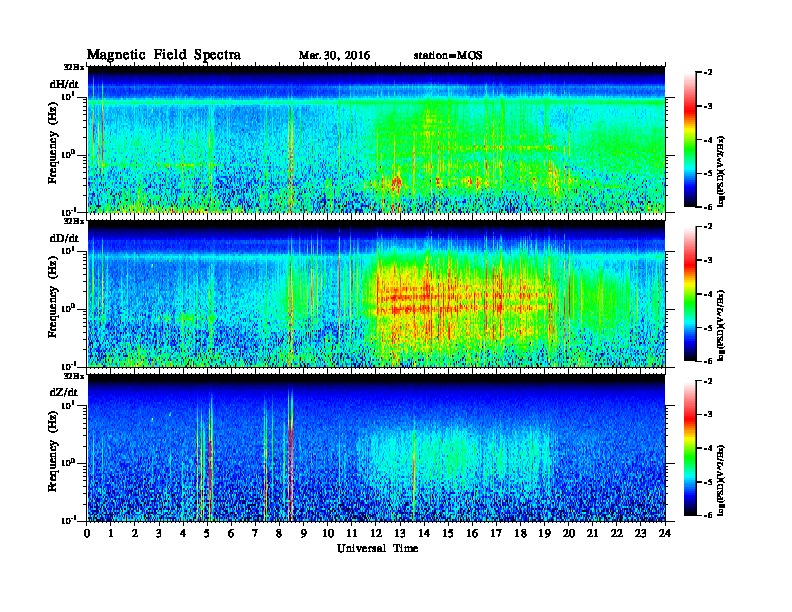Click the log PSD unit label beside dD/dt colorbar

point(722,325)
